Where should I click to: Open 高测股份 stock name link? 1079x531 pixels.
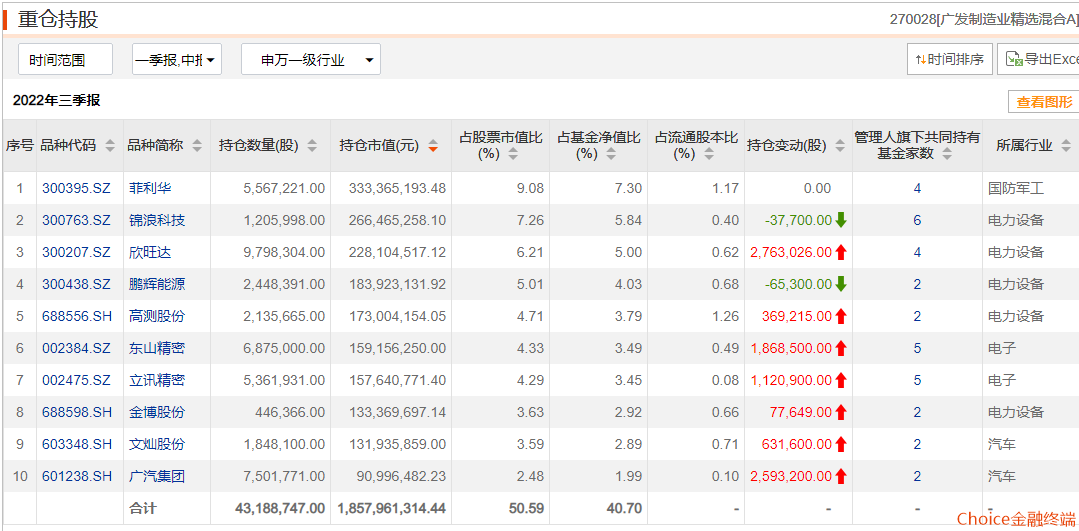click(157, 316)
